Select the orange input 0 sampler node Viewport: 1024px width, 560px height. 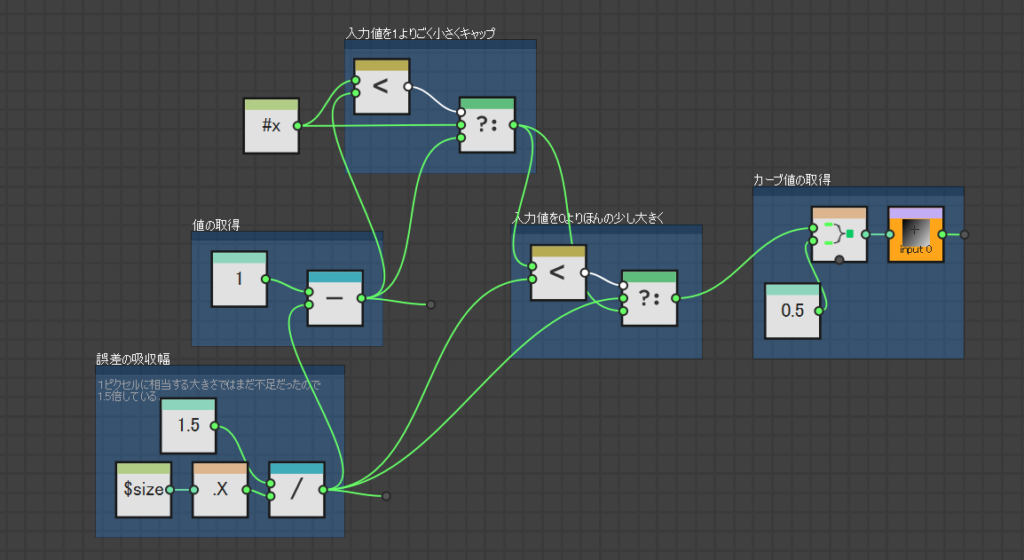tap(915, 236)
